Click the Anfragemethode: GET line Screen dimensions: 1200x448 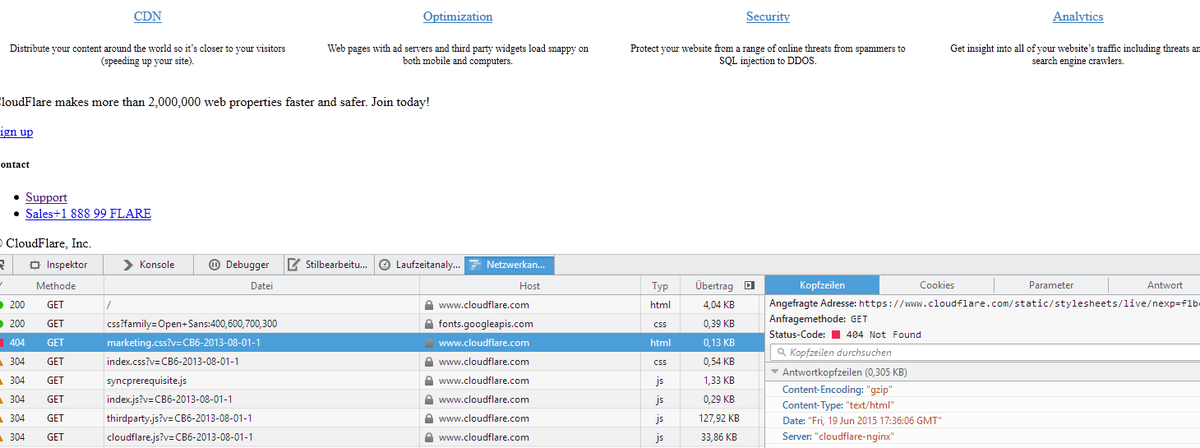(x=818, y=318)
